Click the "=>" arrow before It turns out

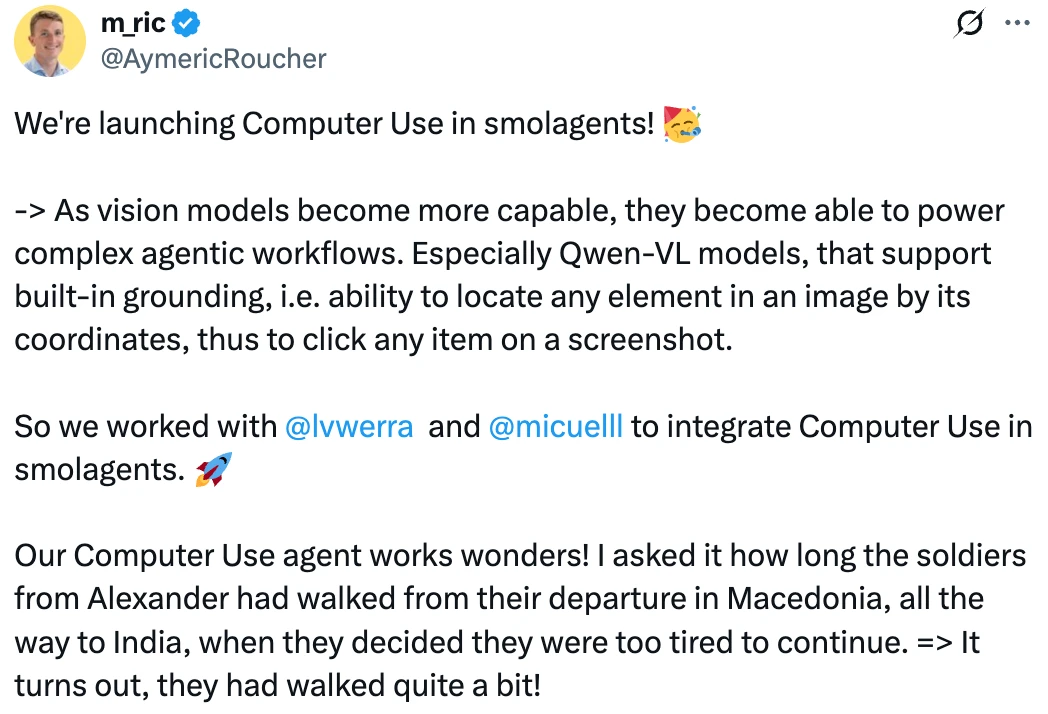click(x=934, y=643)
